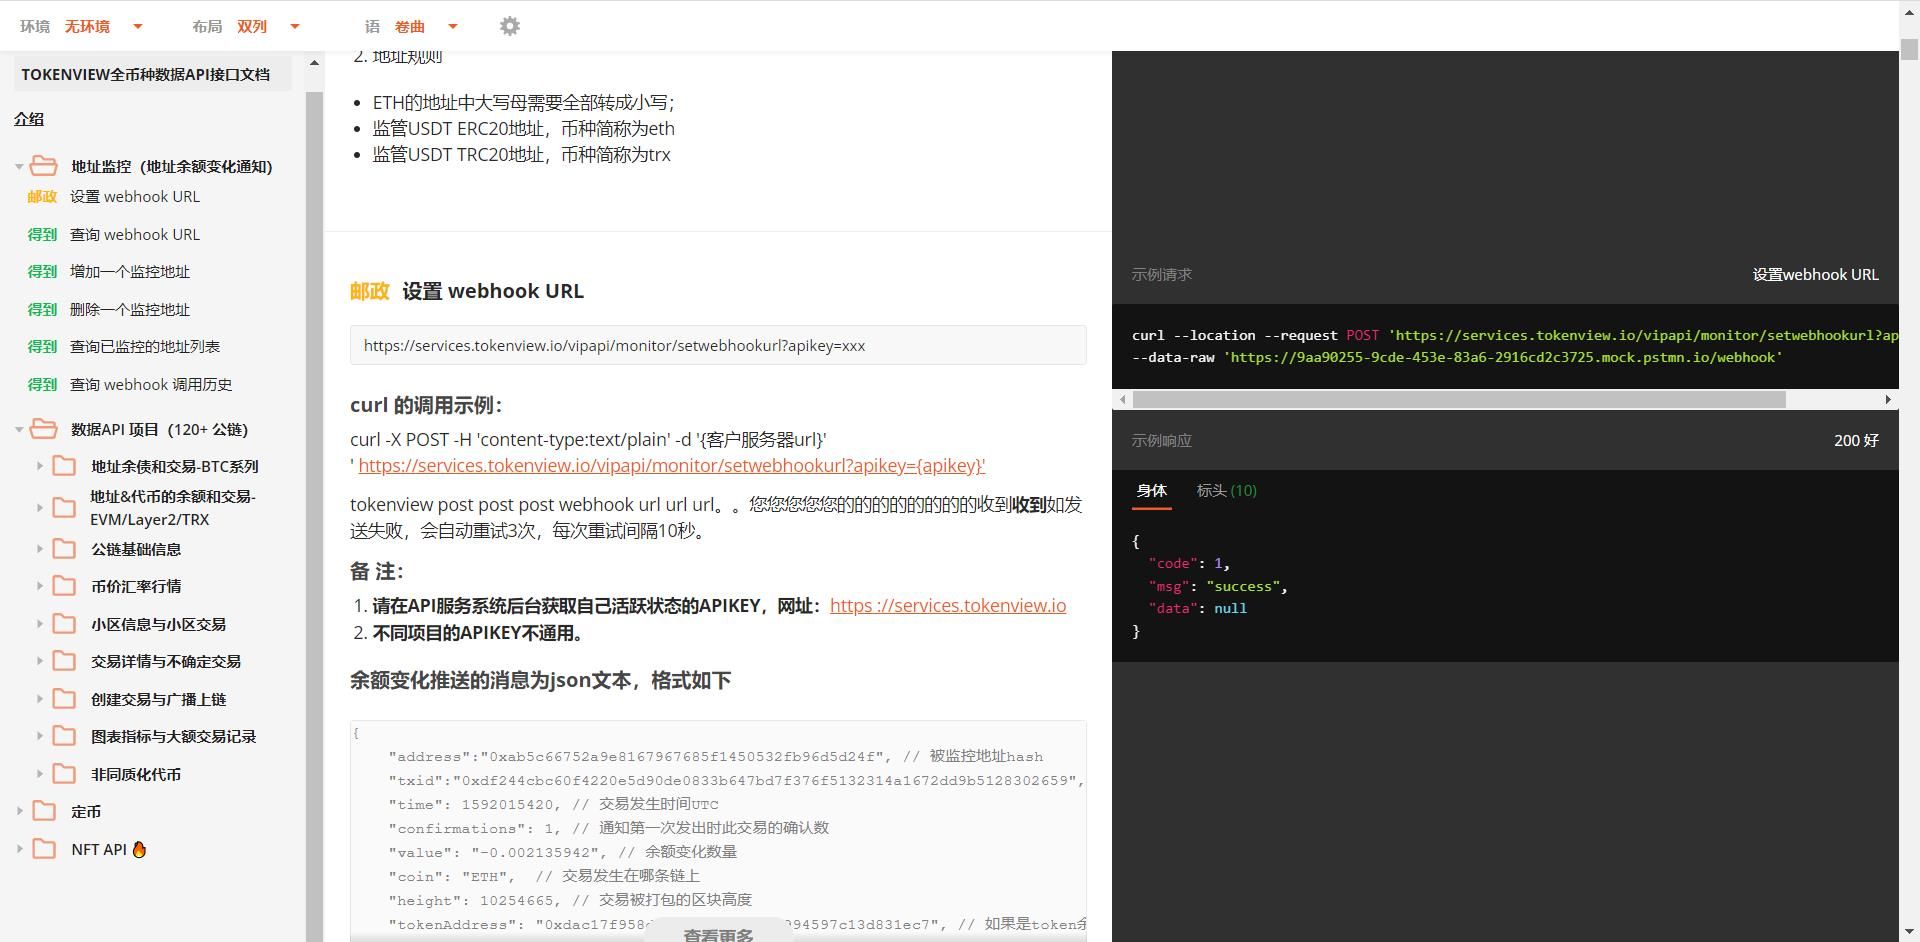Screen dimensions: 1920x942
Task: Click folder icon next to 定币
Action: pos(44,811)
